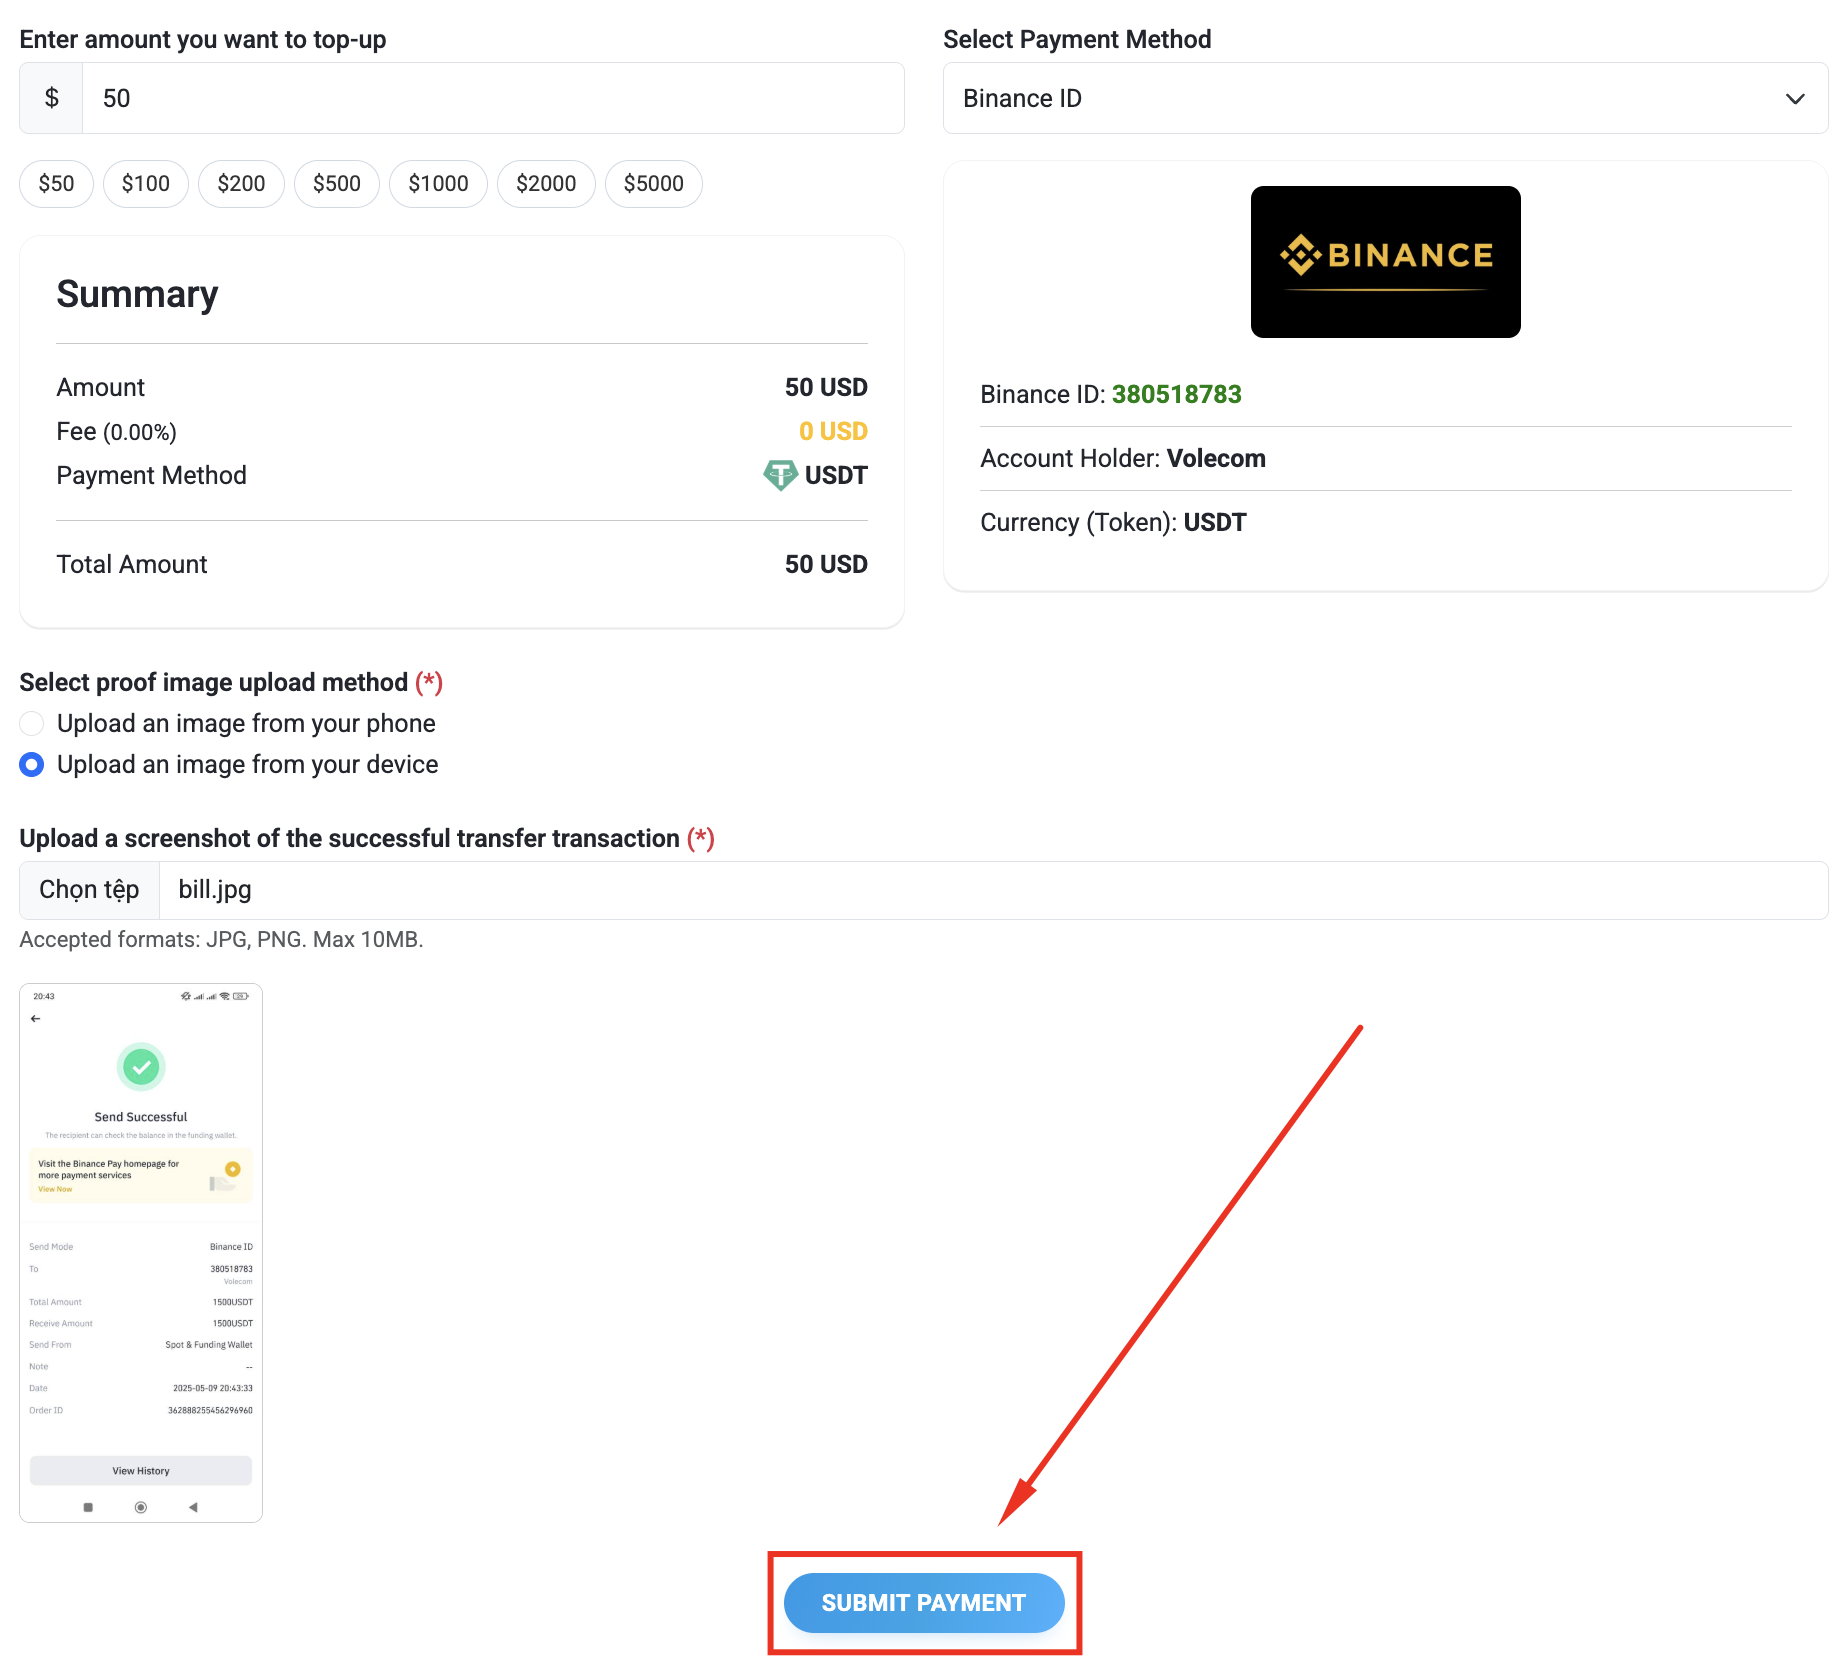Click the Total Amount 50 USD value
Viewport: 1848px width, 1668px height.
tap(826, 564)
